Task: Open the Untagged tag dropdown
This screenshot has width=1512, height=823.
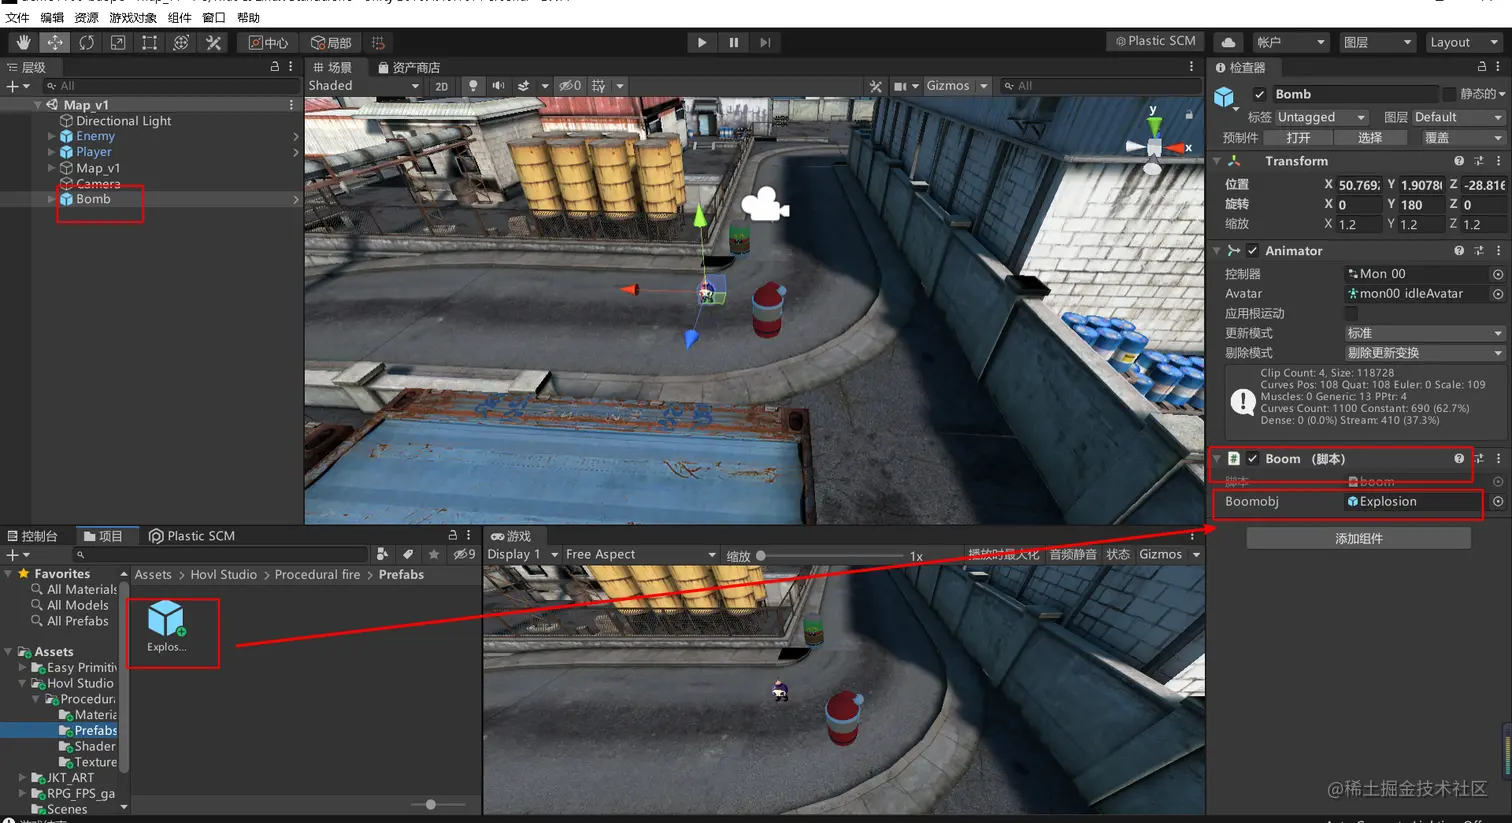Action: tap(1321, 117)
